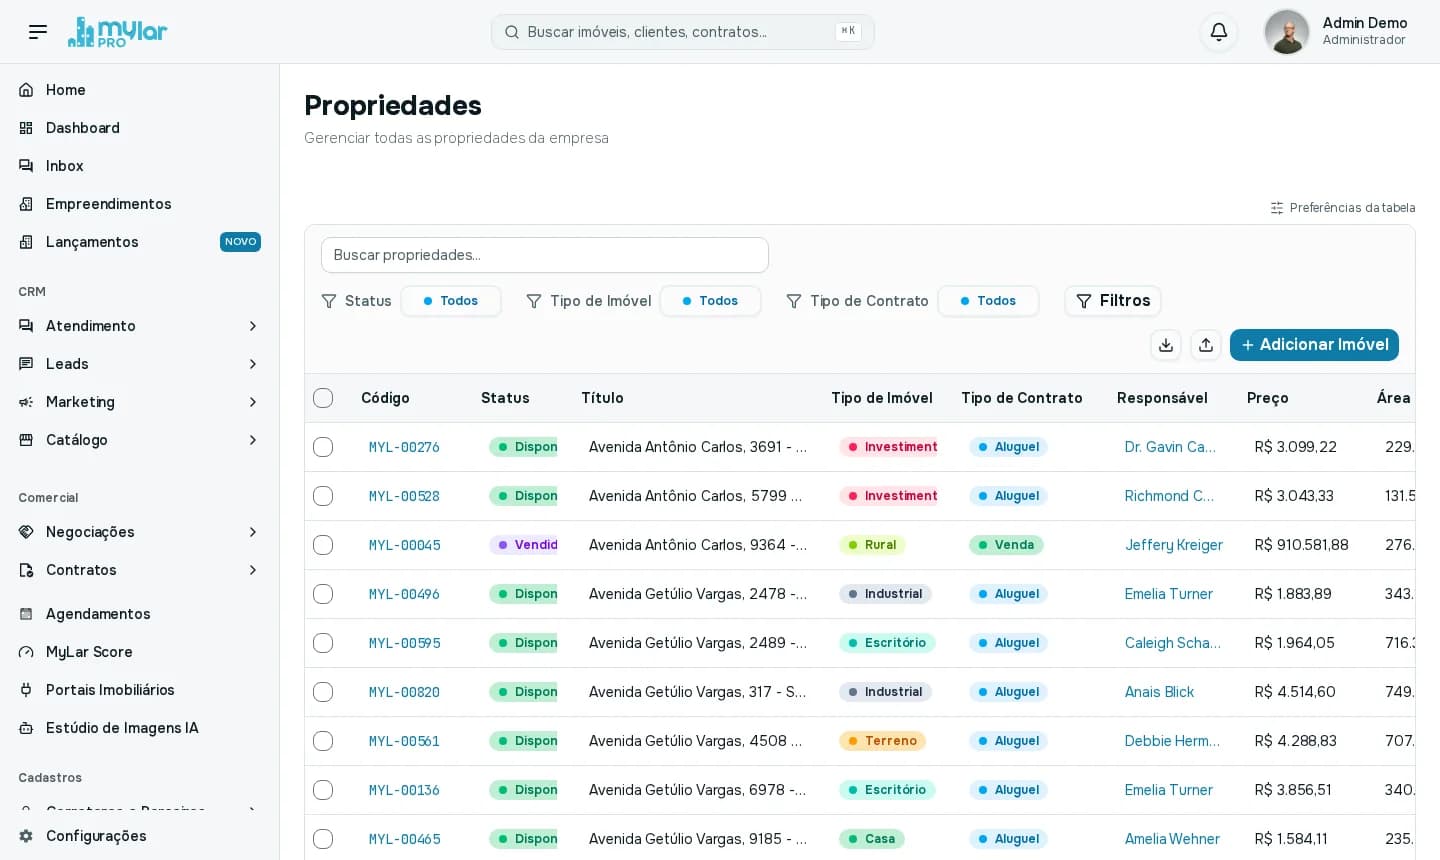Toggle the hamburger sidebar menu icon
The height and width of the screenshot is (860, 1440).
[x=38, y=32]
